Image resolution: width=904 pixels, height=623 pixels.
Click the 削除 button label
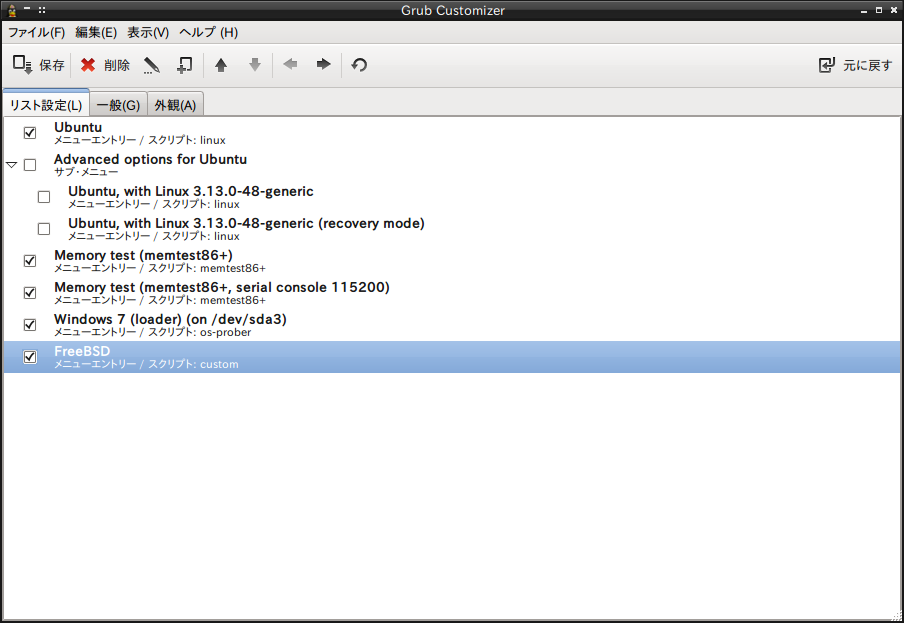pos(117,66)
